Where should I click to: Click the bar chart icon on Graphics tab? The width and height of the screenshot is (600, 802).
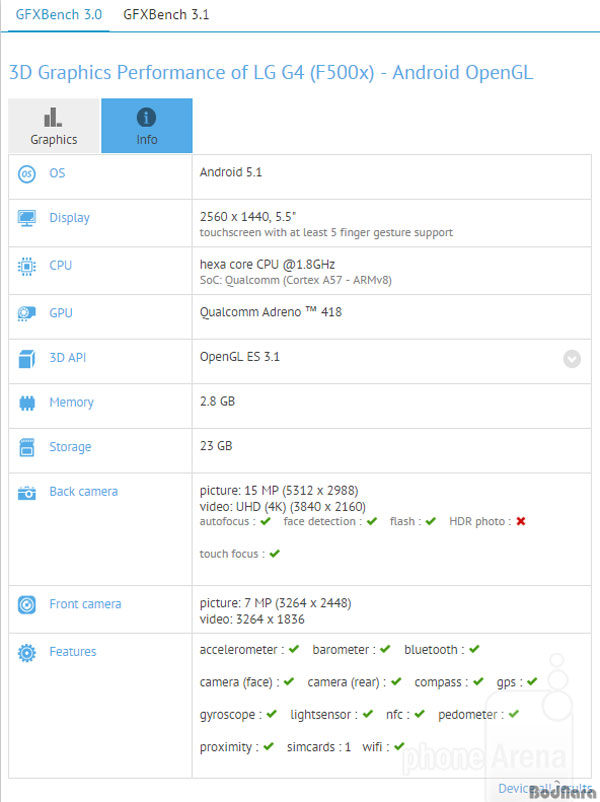[x=53, y=117]
